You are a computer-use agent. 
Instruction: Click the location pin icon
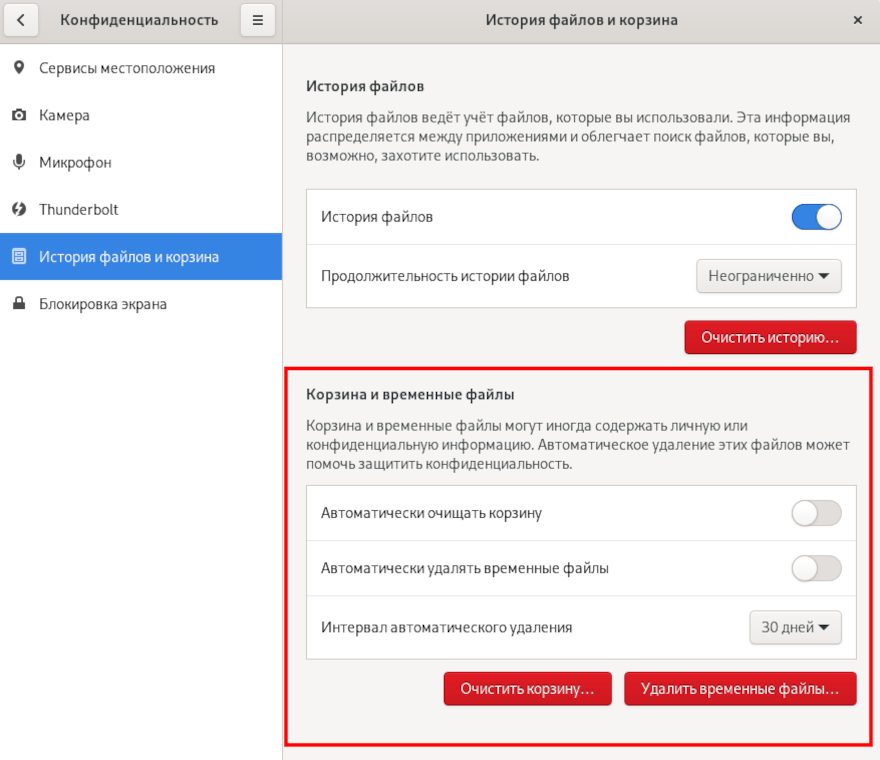[19, 68]
